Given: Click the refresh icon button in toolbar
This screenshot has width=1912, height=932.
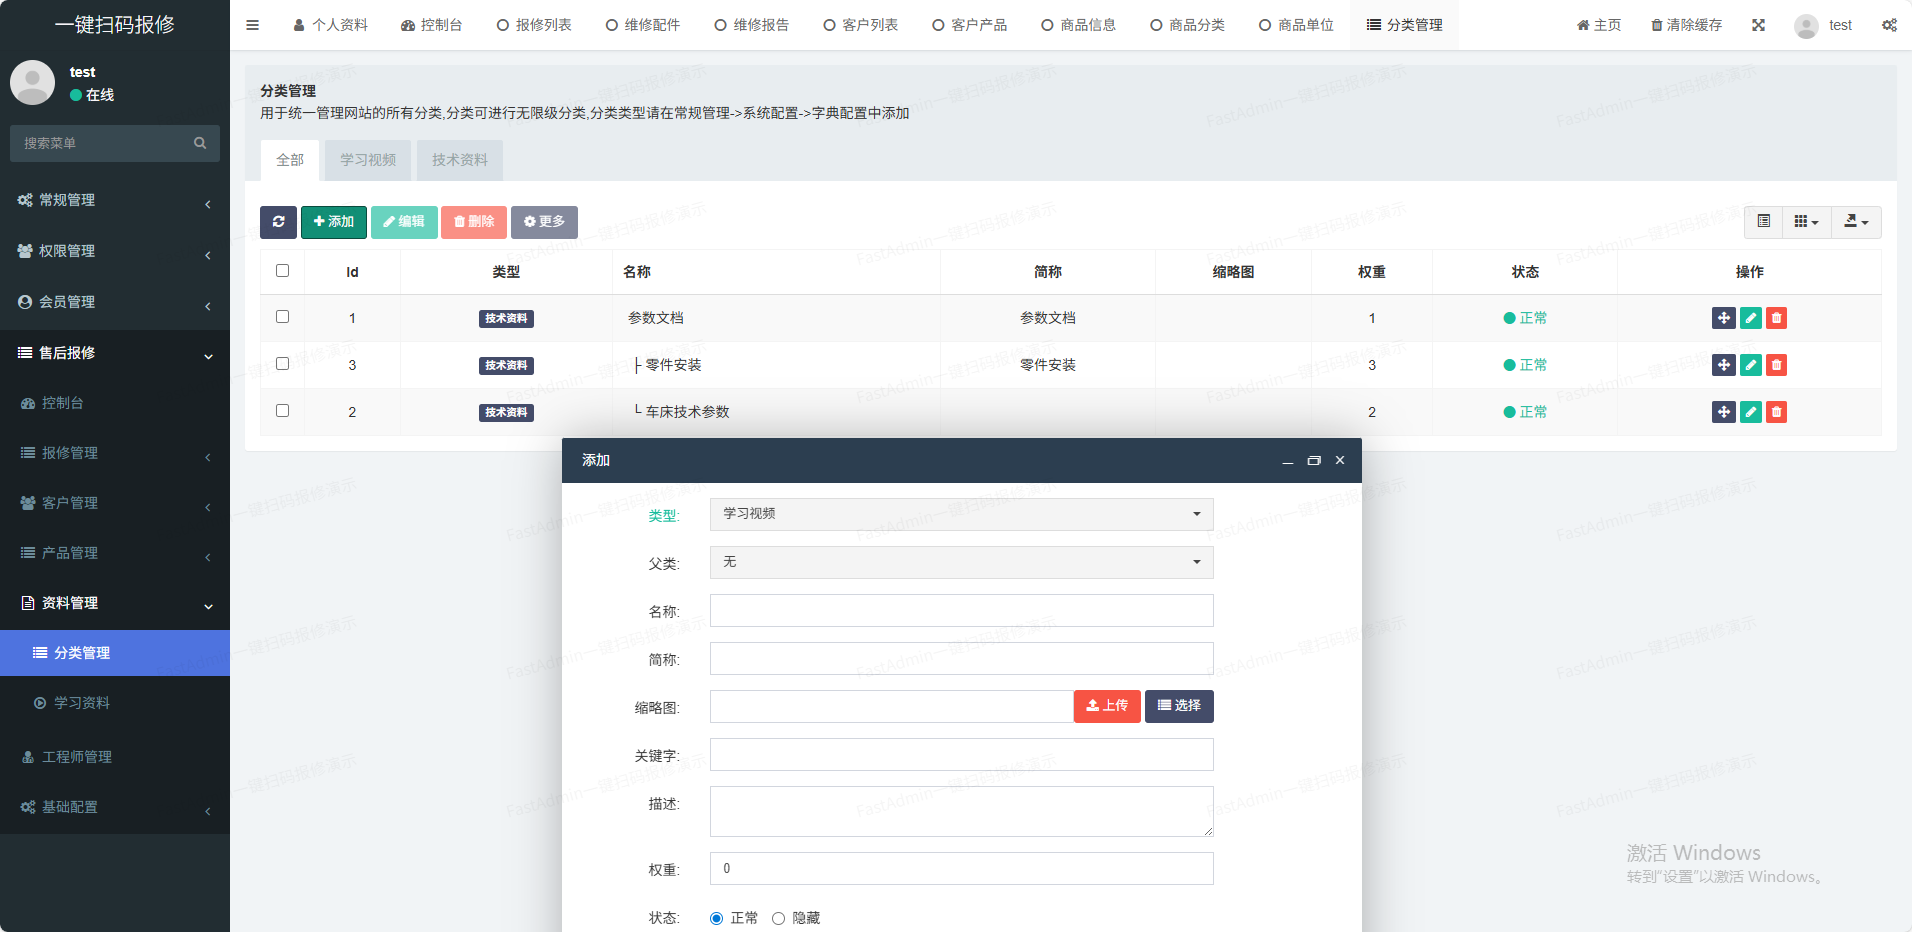Looking at the screenshot, I should (x=278, y=222).
